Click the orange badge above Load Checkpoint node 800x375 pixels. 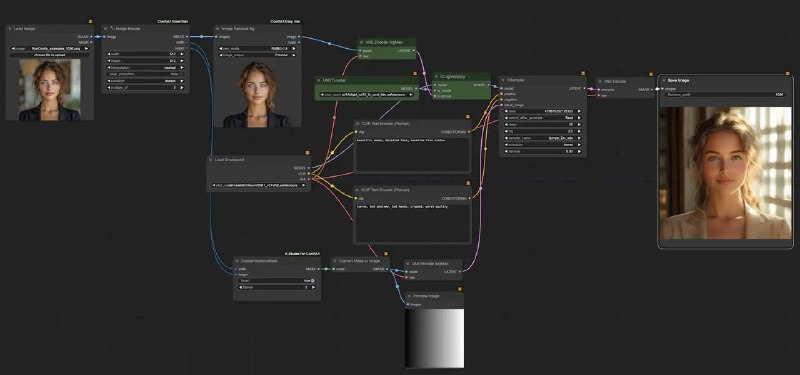tap(308, 153)
